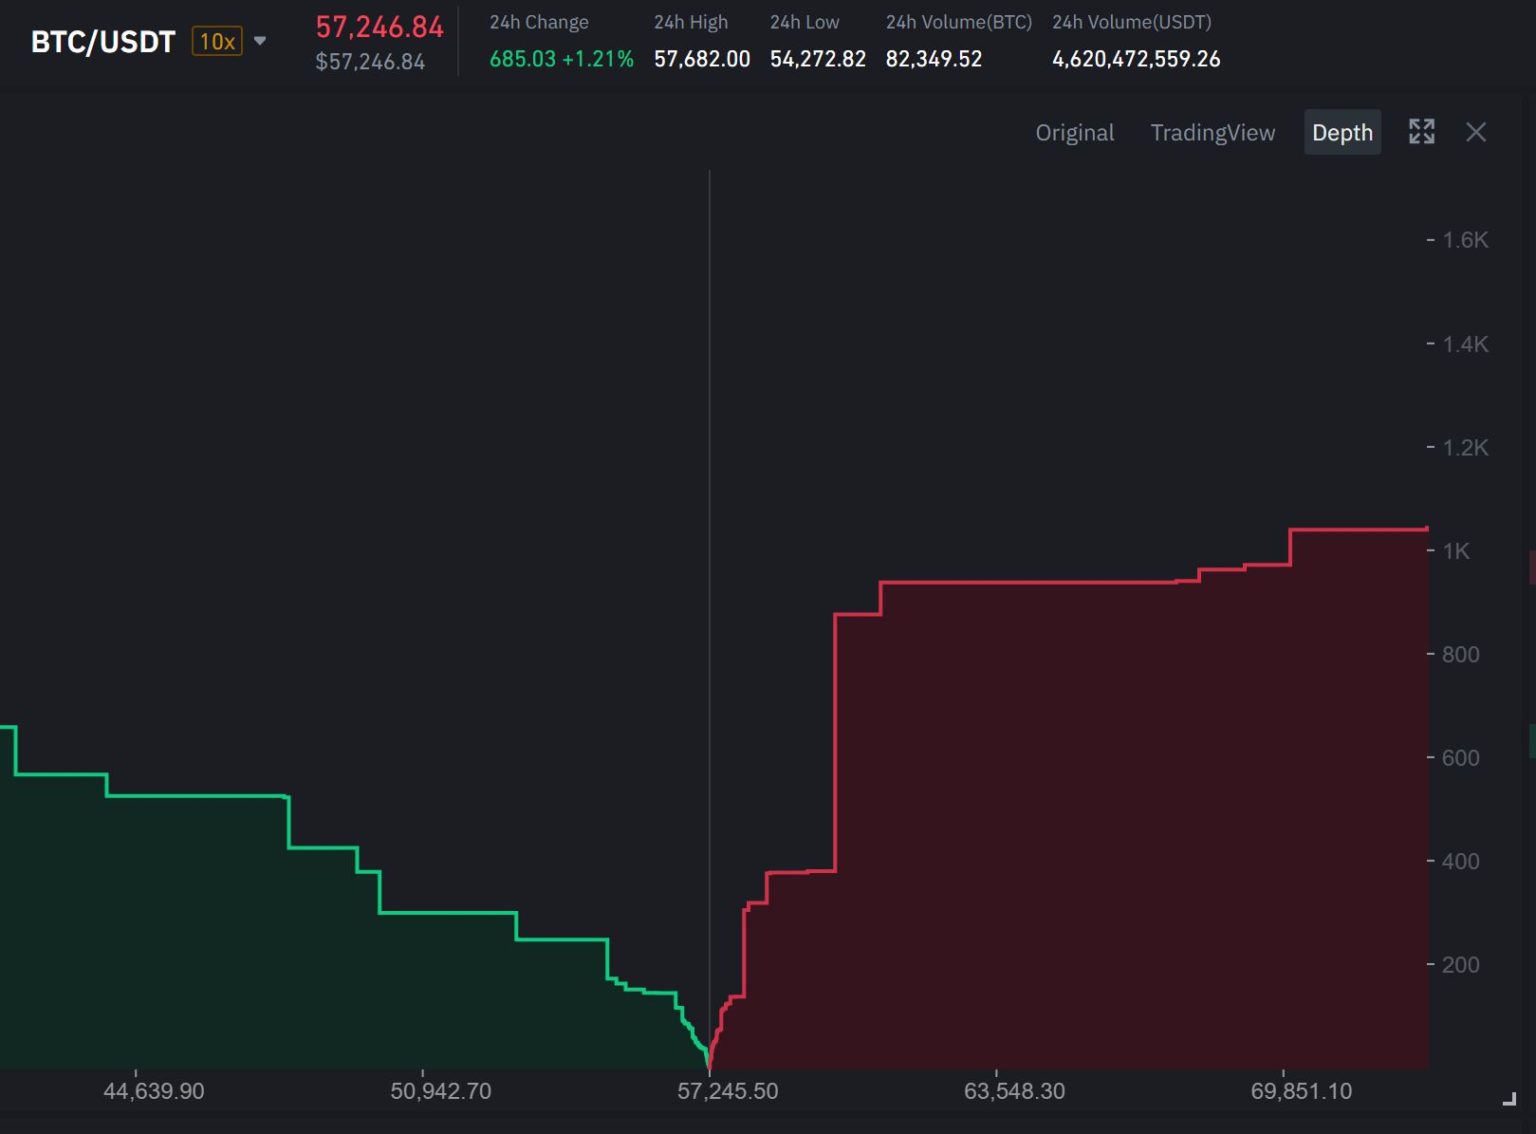
Task: Click the 10x leverage badge
Action: 215,41
